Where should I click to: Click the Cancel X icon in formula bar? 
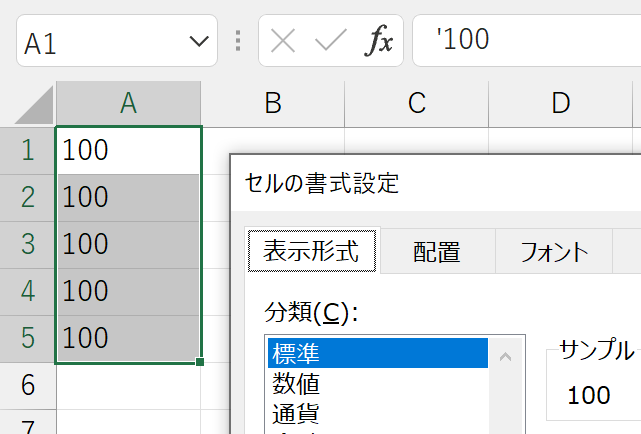coord(283,41)
